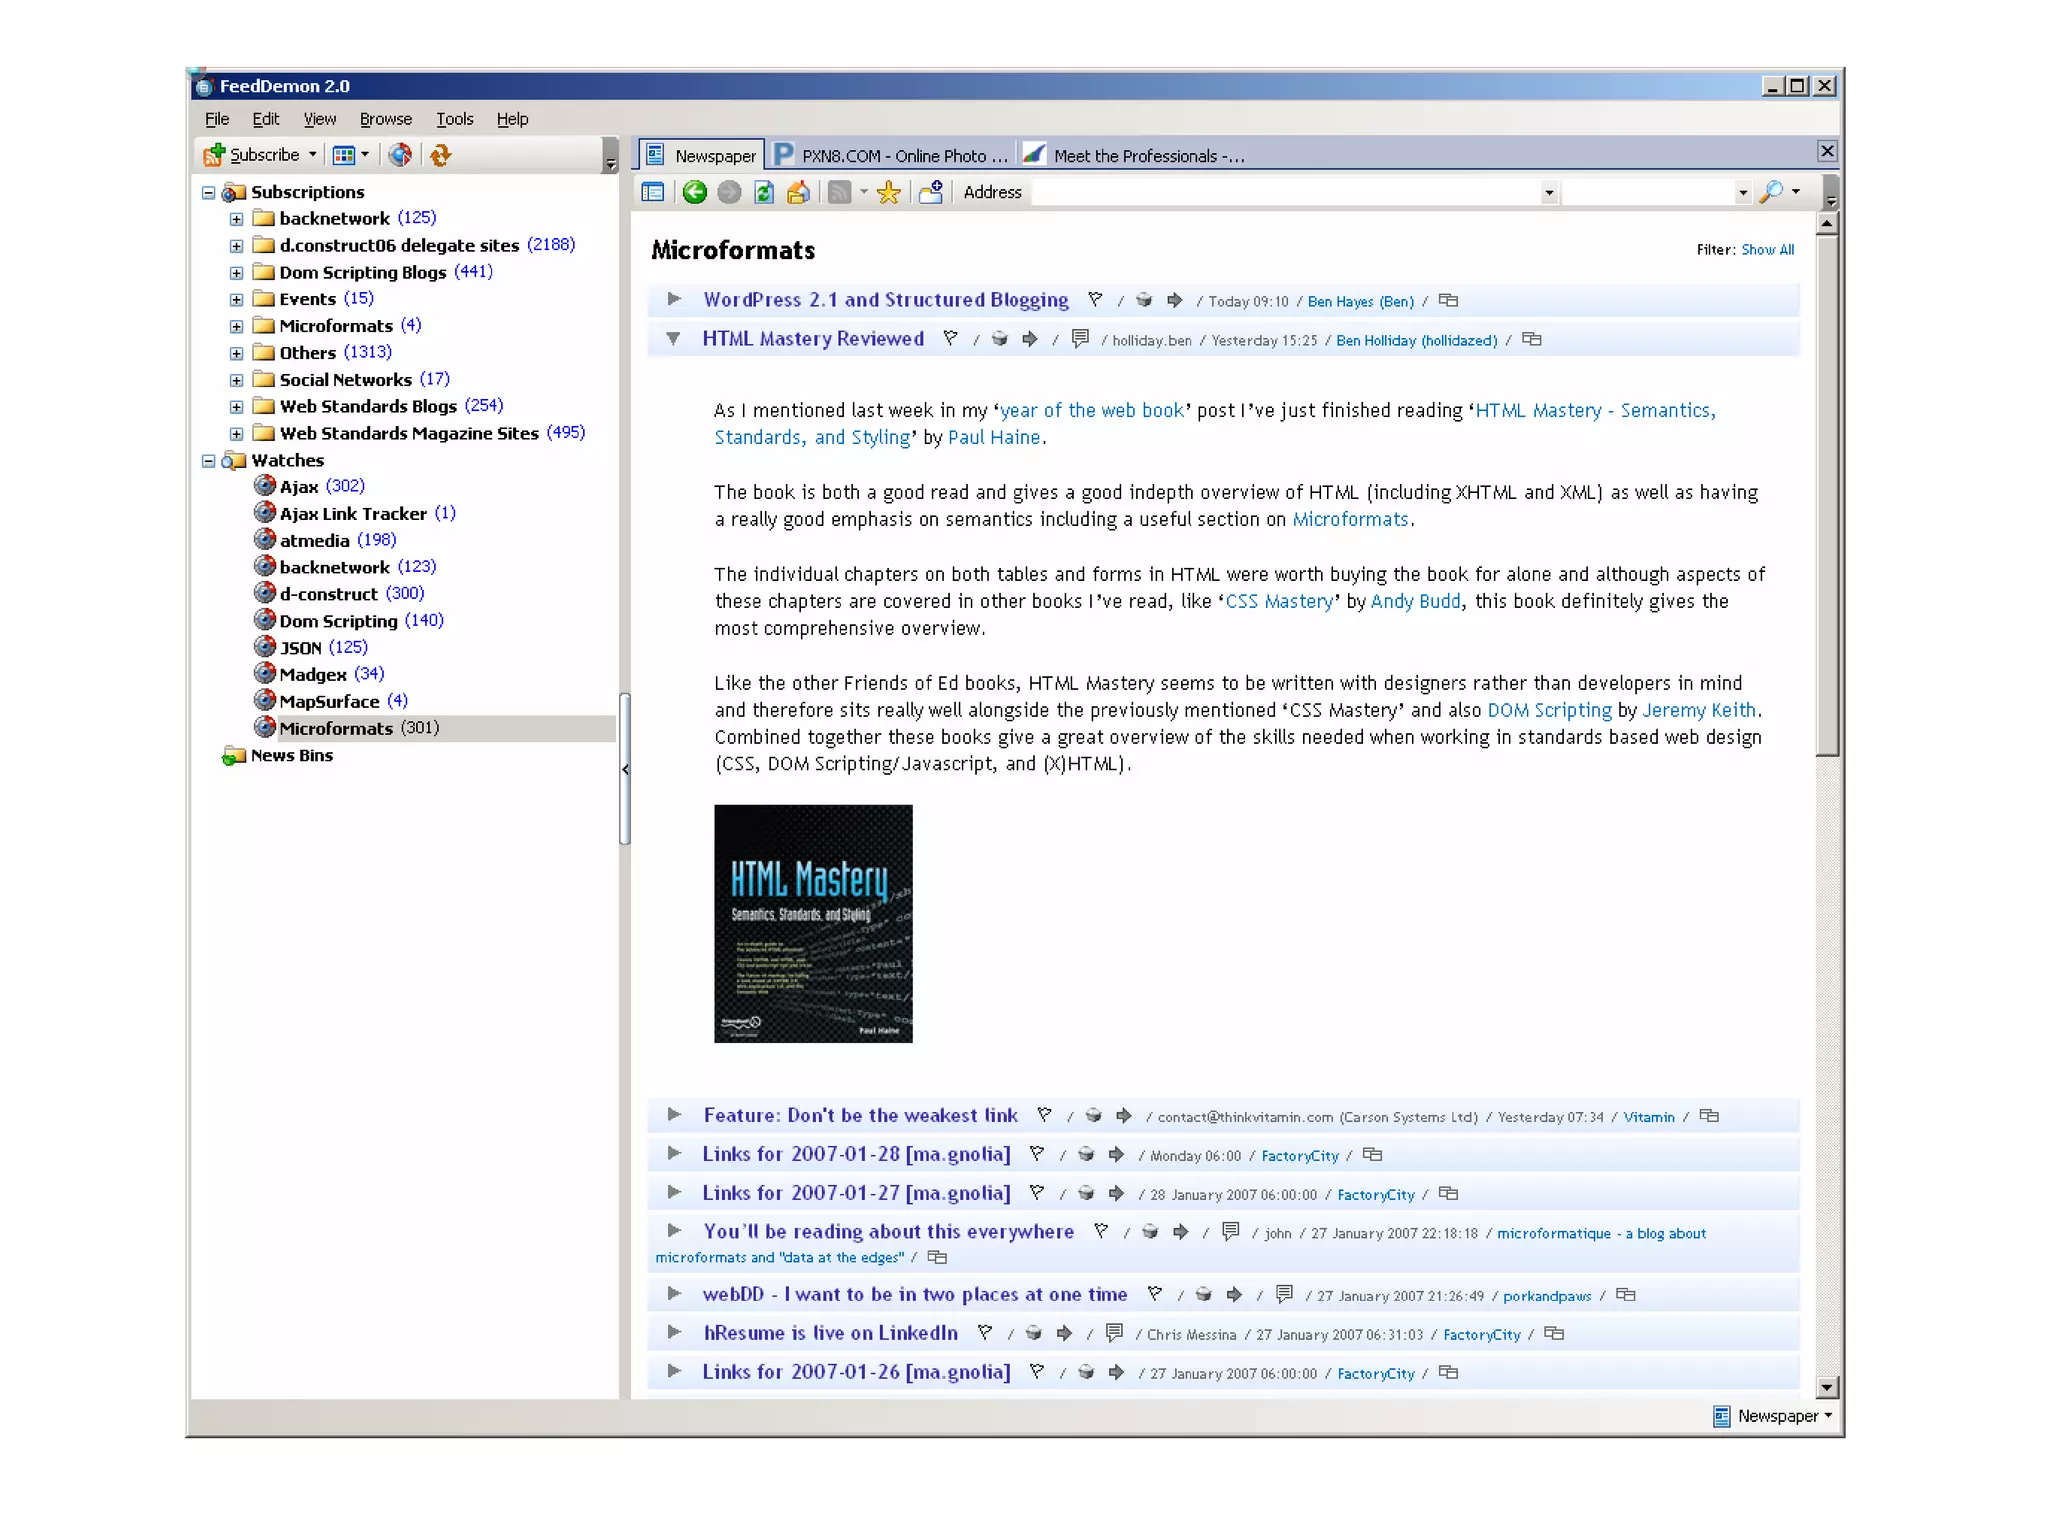Click the green Back arrow button

point(694,192)
